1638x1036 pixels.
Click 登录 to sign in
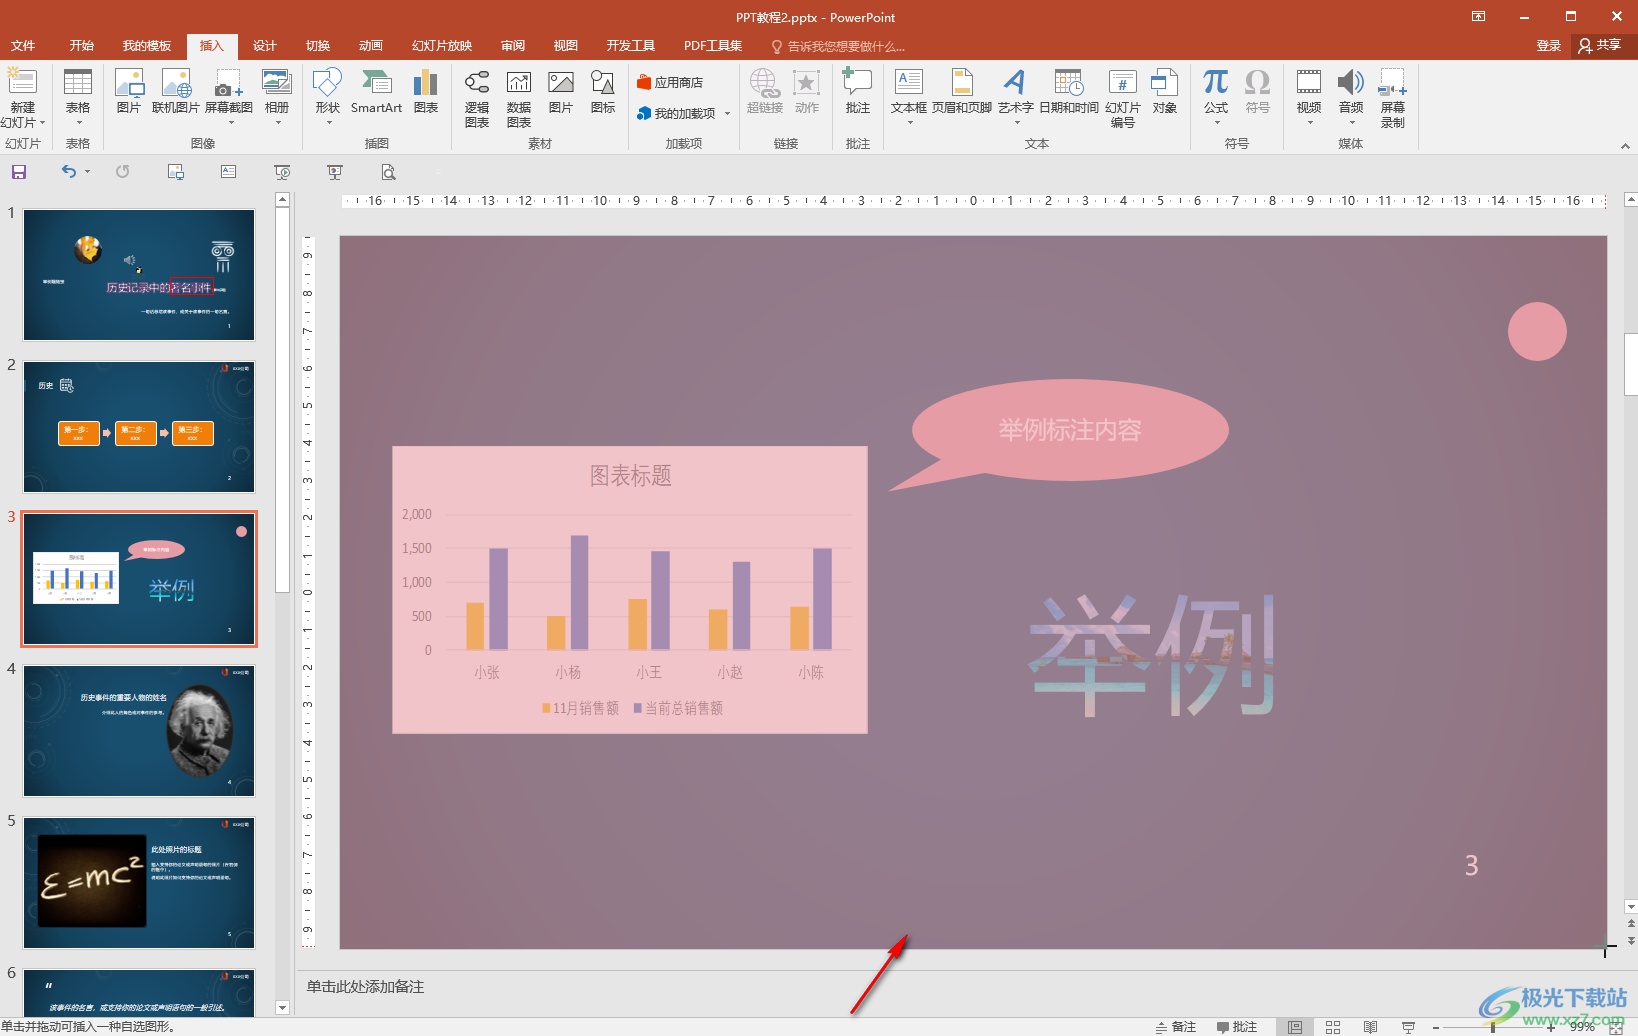[1549, 46]
